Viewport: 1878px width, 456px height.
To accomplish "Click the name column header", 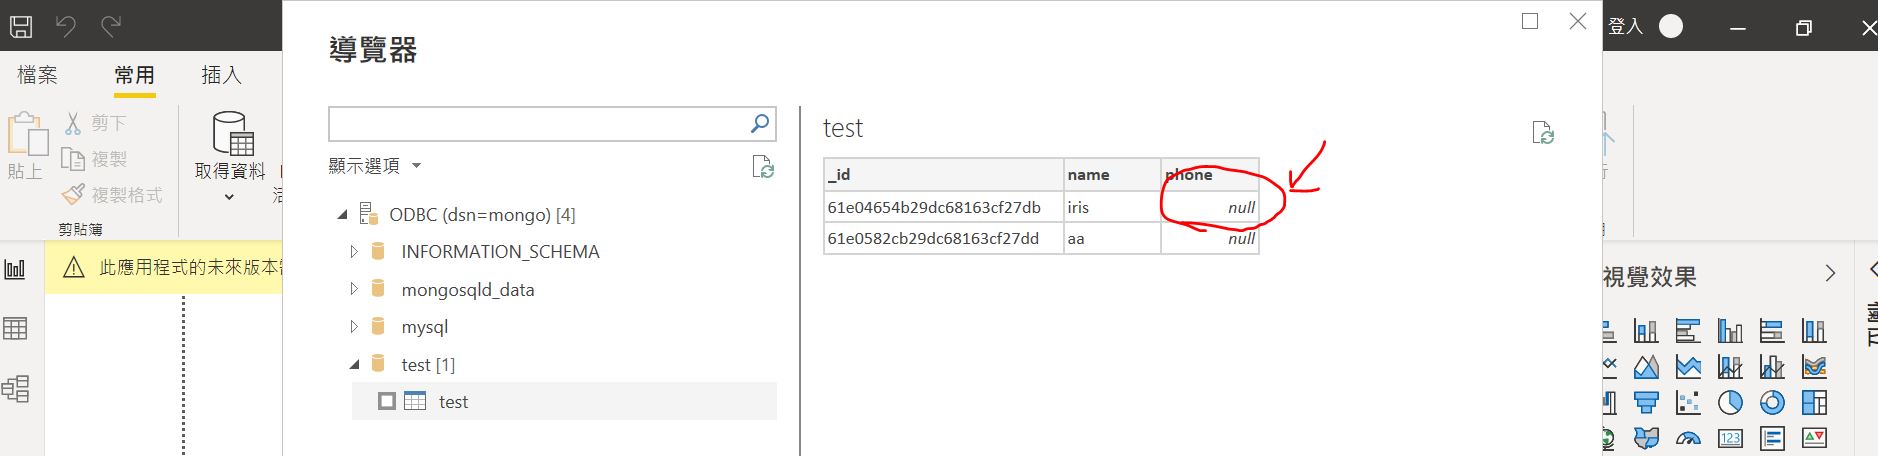I will pos(1112,174).
